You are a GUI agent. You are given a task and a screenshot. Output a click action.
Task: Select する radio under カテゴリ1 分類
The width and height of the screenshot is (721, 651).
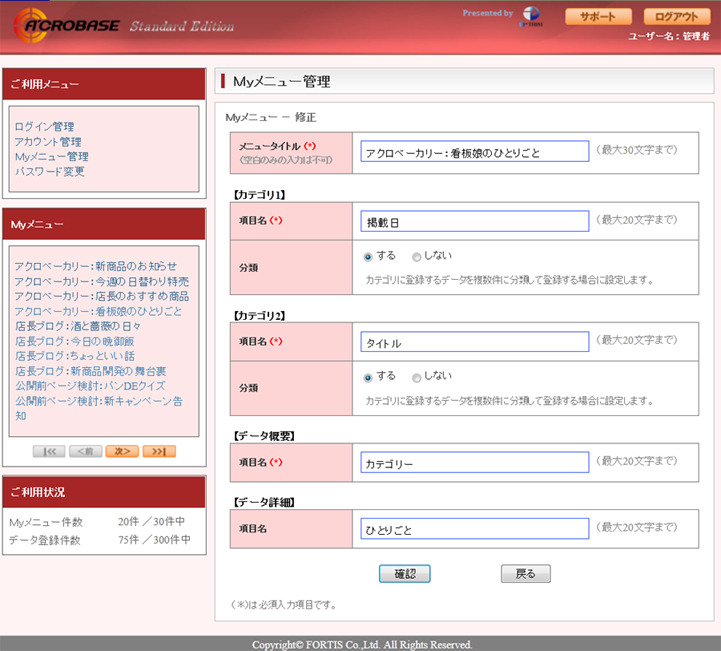click(x=368, y=257)
